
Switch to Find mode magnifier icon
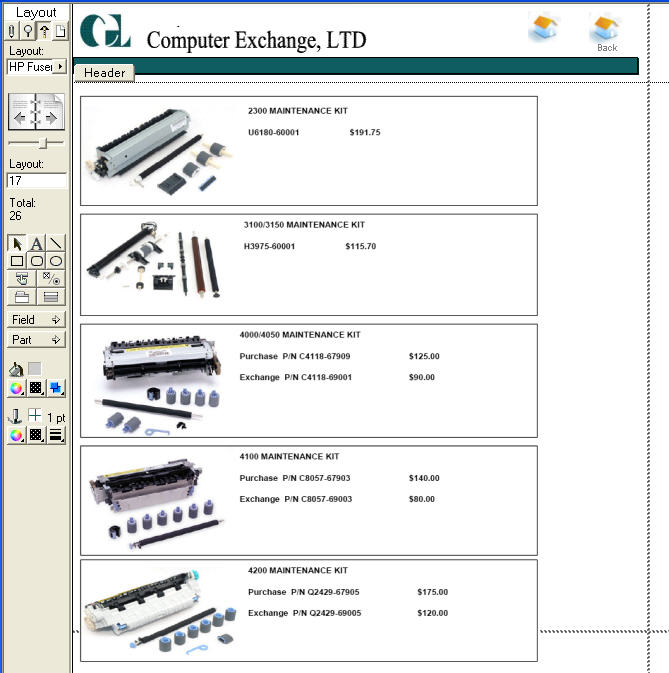[28, 31]
